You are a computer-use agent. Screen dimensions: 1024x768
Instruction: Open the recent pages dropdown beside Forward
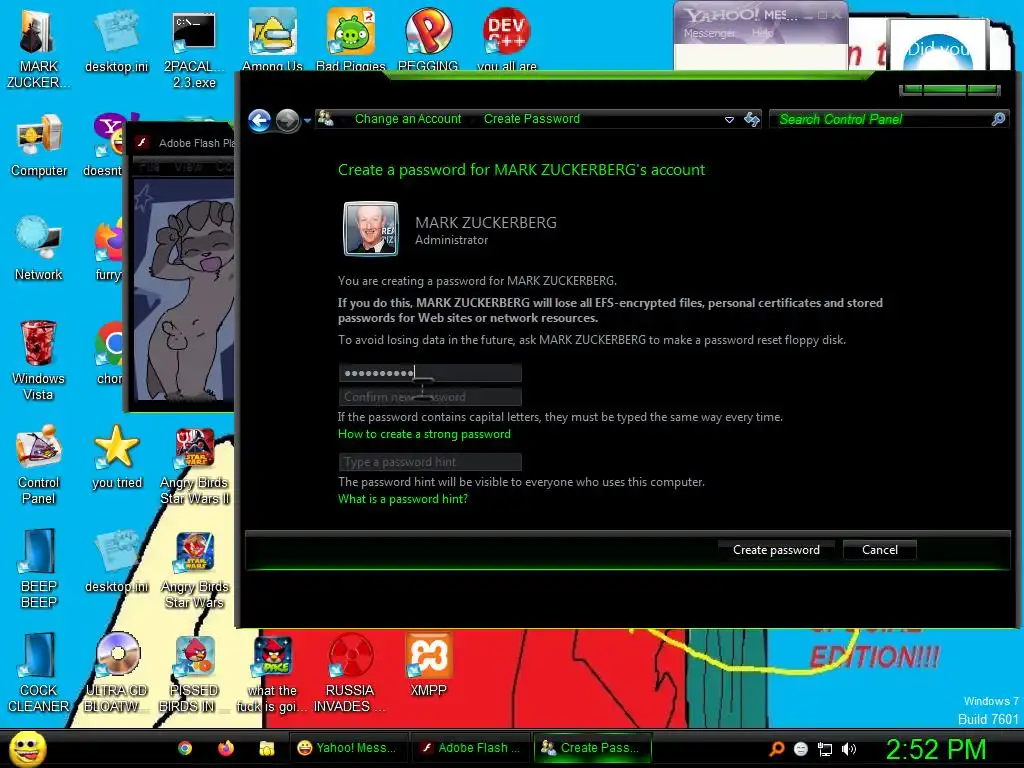click(x=307, y=121)
